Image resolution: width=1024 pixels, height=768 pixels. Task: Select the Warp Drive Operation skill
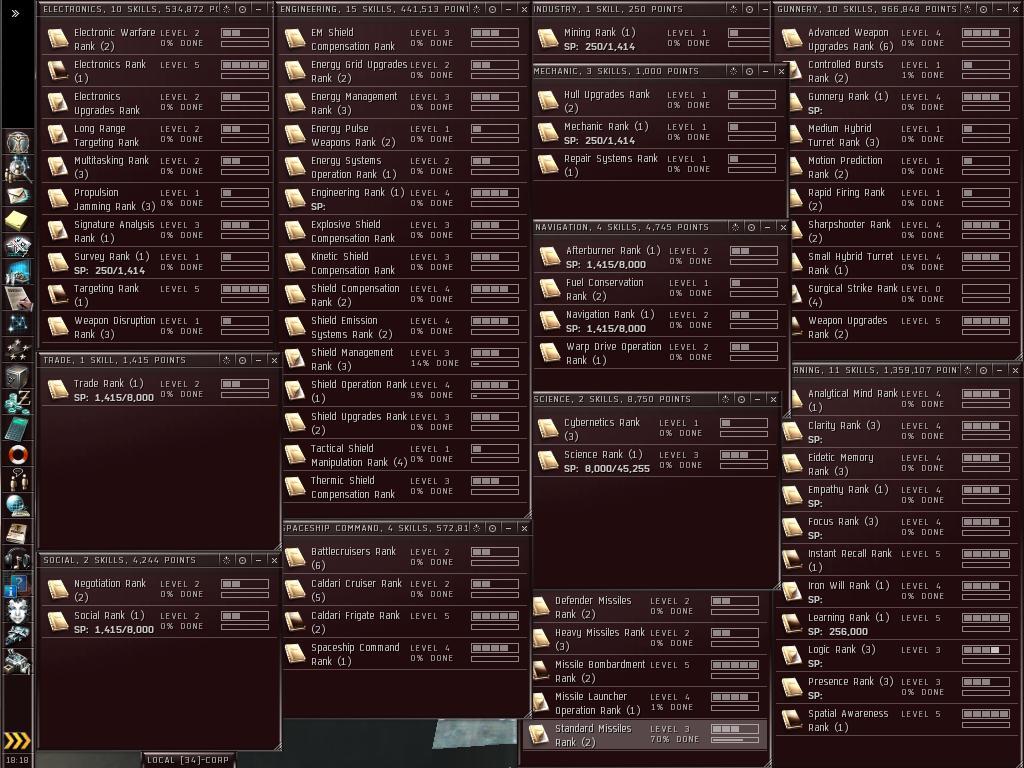[x=660, y=353]
